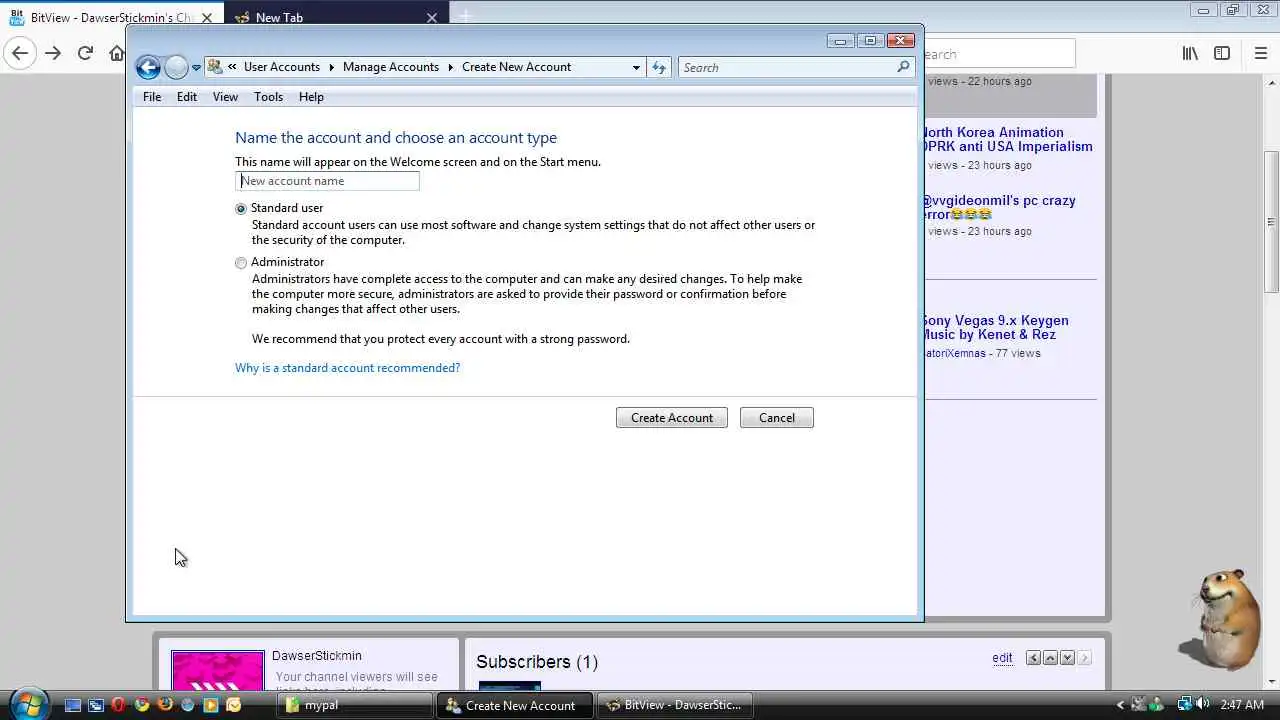This screenshot has width=1280, height=720.
Task: Launch Firefox from quick launch
Action: pos(165,705)
